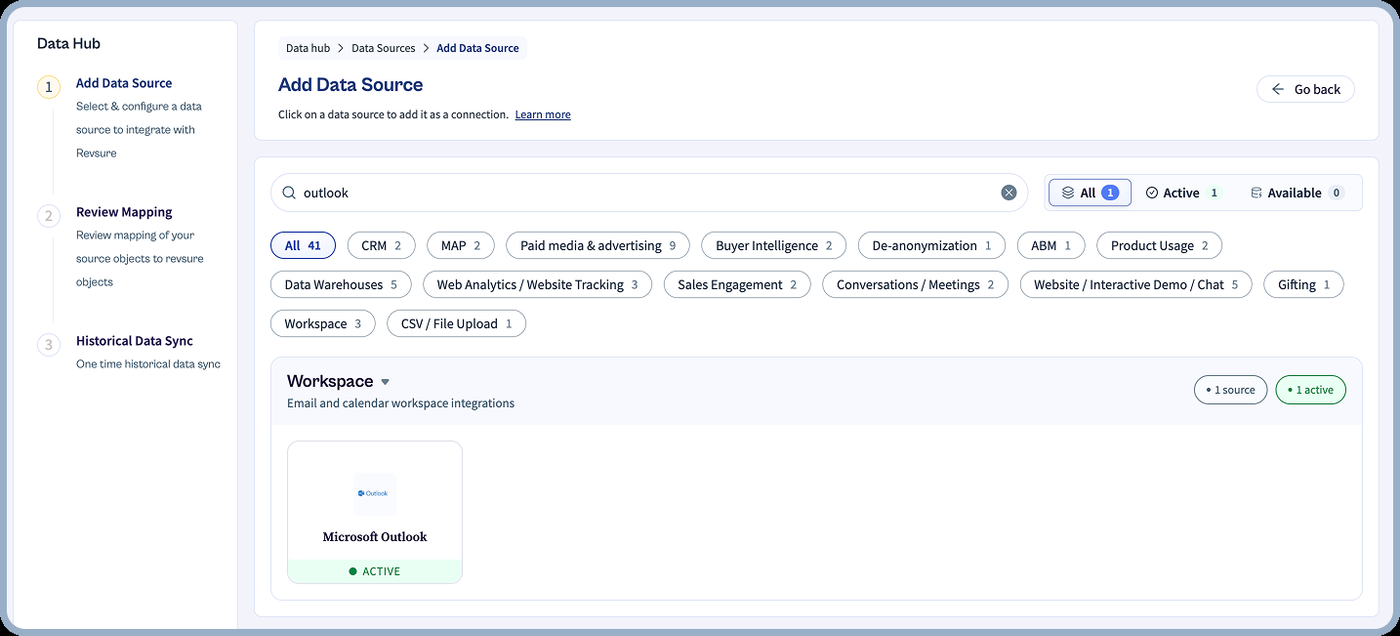Show Available data sources
Image resolution: width=1400 pixels, height=636 pixels.
(x=1297, y=193)
